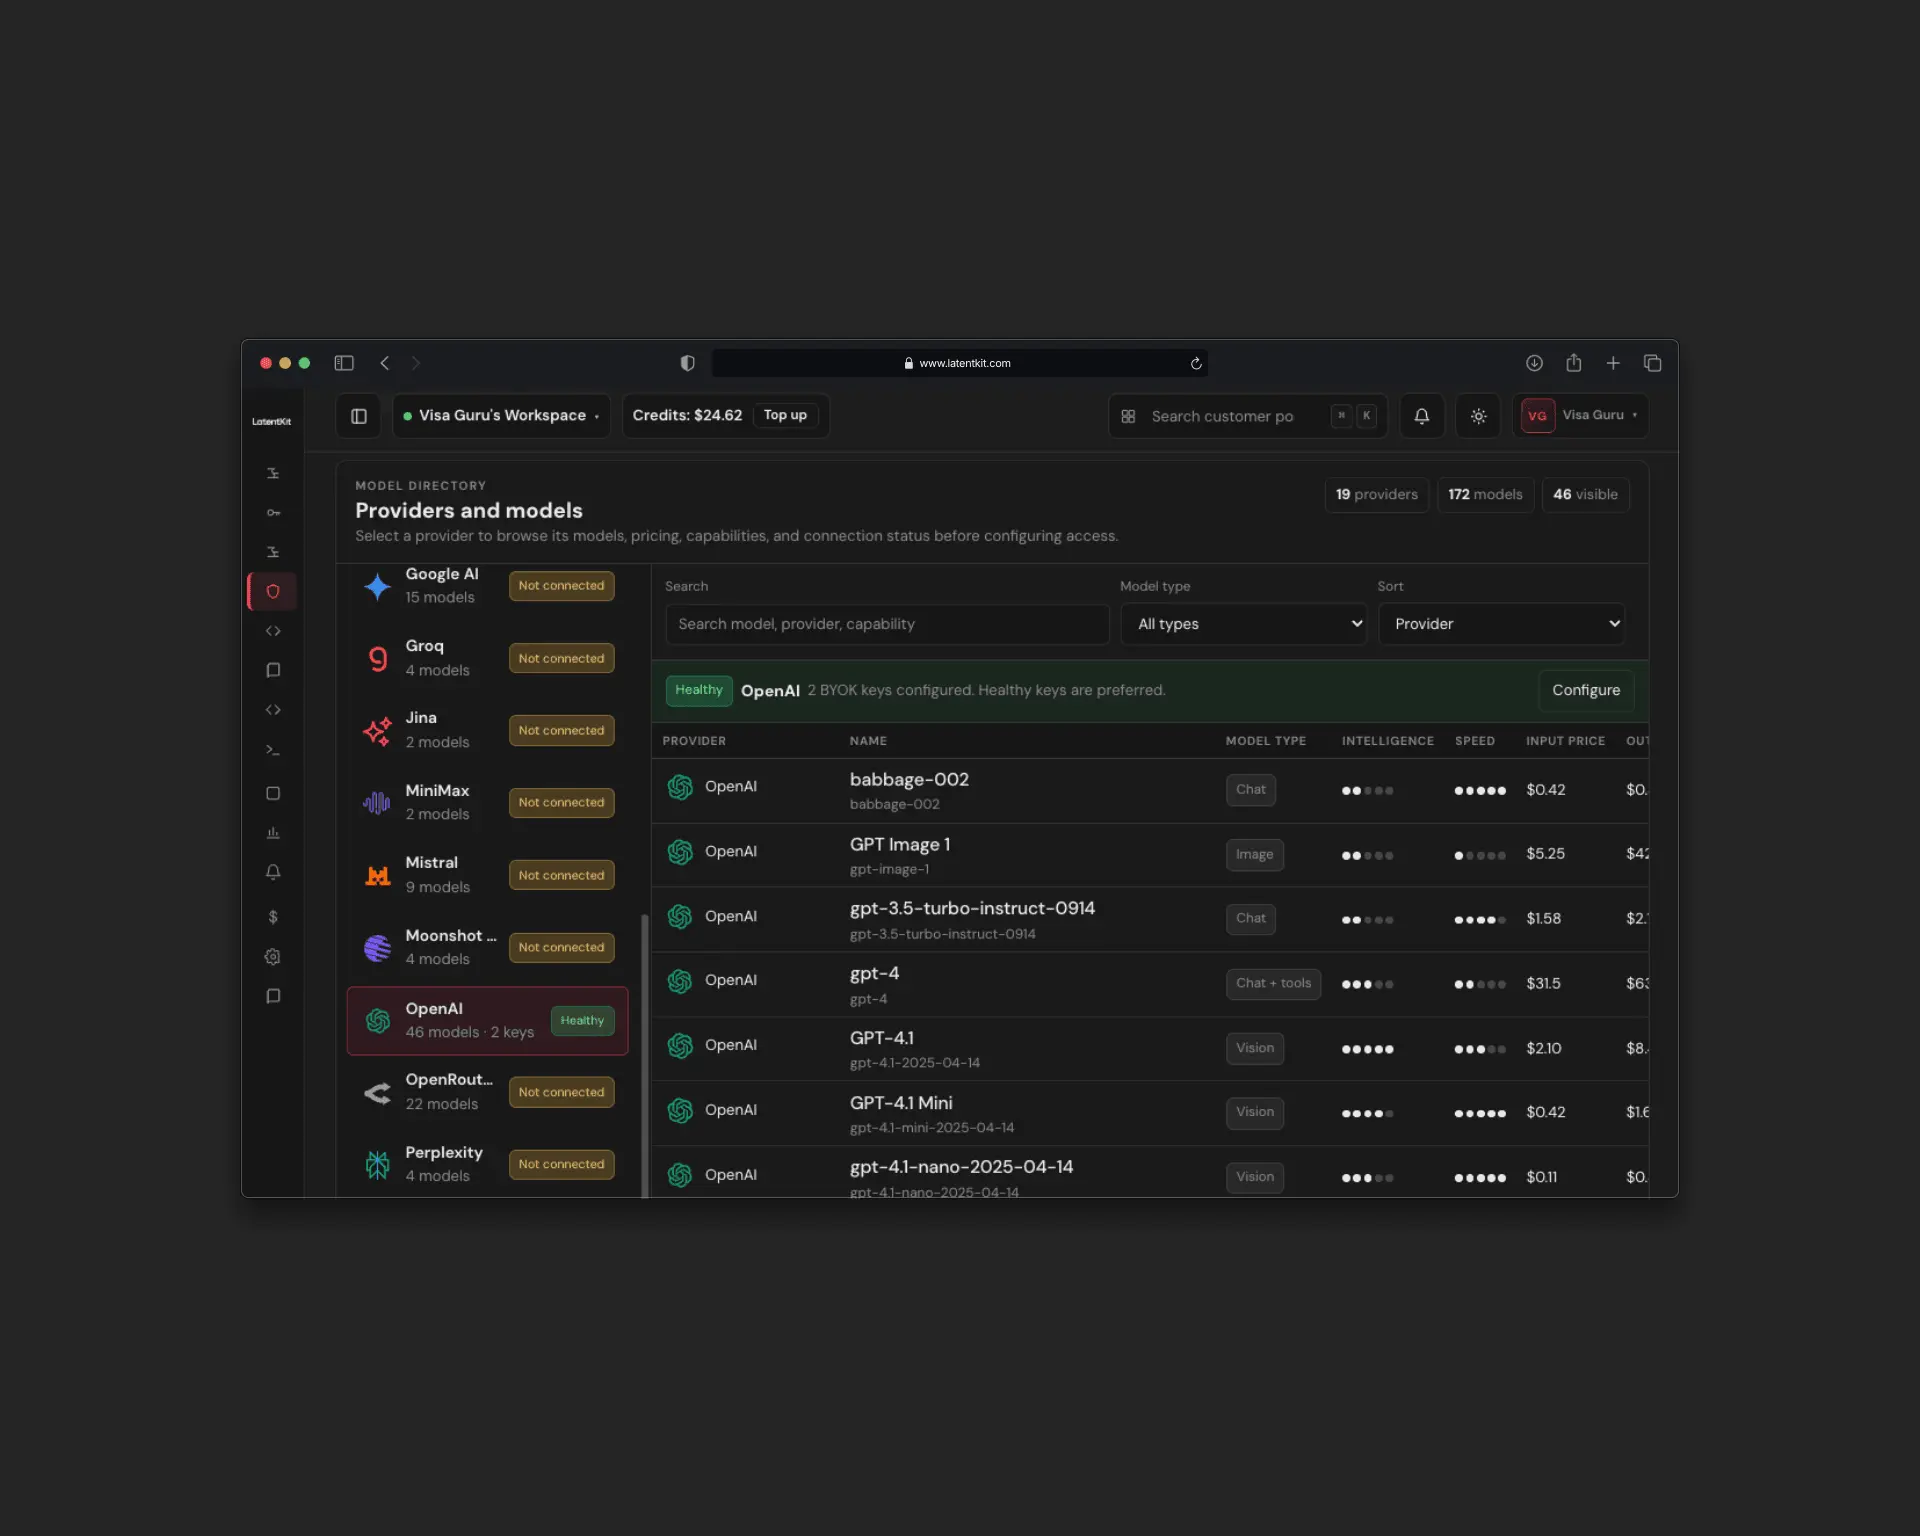Toggle the app sidebar panel button
Viewport: 1920px width, 1536px height.
(x=359, y=416)
